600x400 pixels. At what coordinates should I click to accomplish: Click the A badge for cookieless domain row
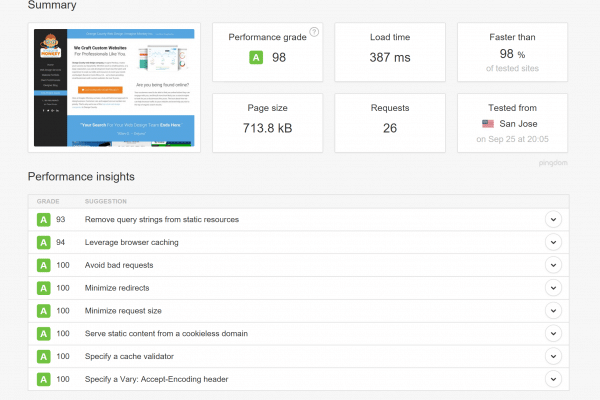coord(44,334)
